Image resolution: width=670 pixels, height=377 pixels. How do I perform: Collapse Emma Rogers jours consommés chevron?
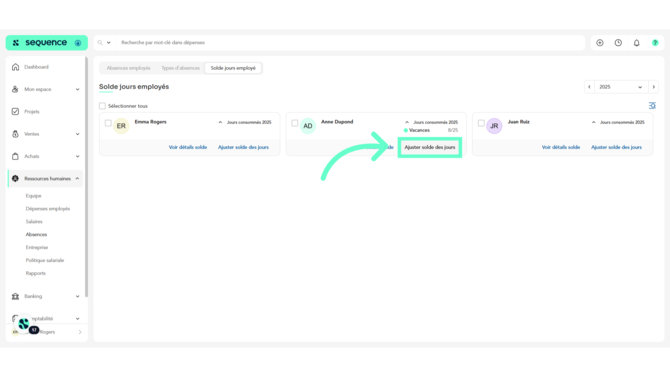(x=220, y=122)
